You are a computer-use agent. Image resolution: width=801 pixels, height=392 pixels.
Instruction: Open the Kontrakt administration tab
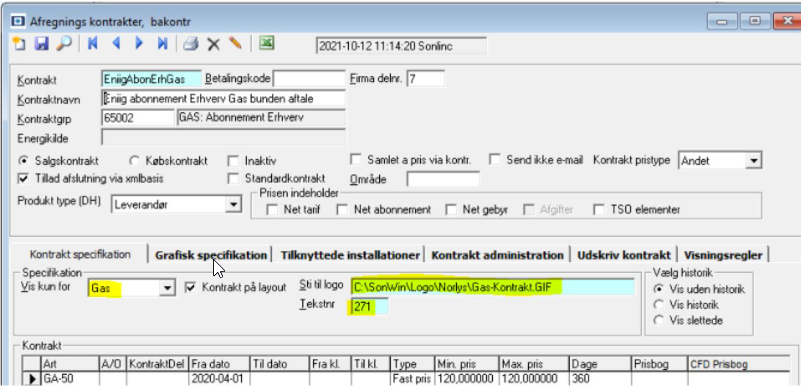click(498, 255)
